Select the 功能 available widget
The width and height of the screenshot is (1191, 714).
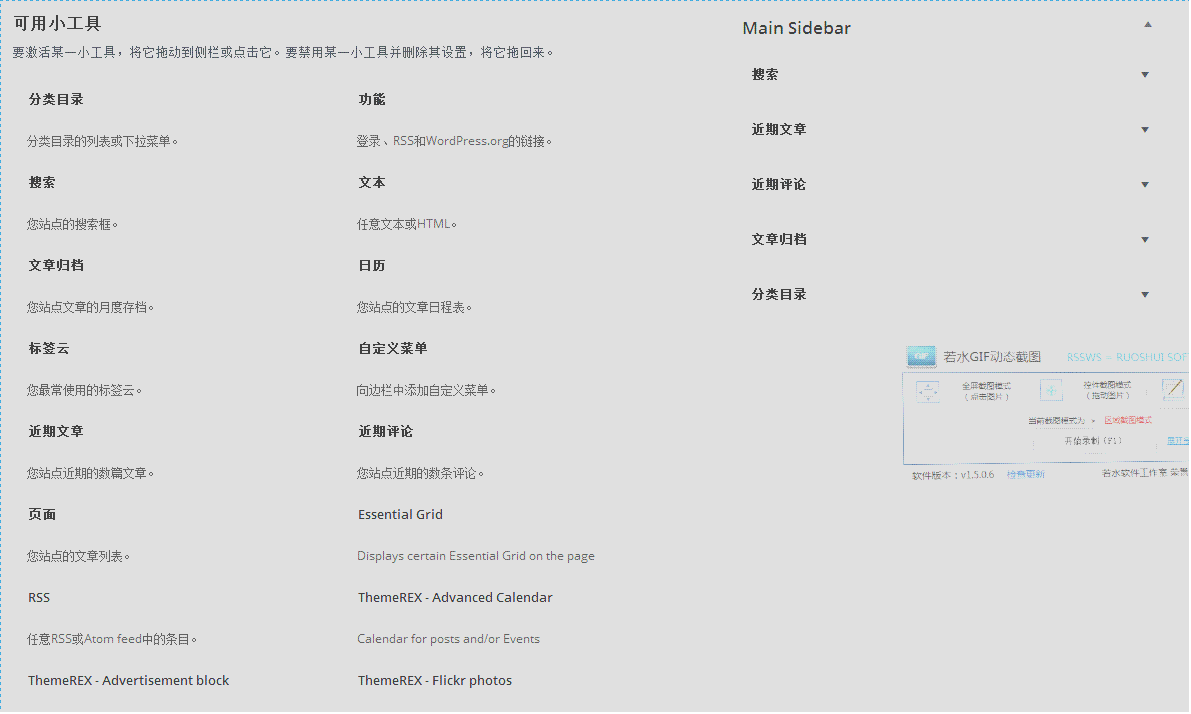(372, 100)
